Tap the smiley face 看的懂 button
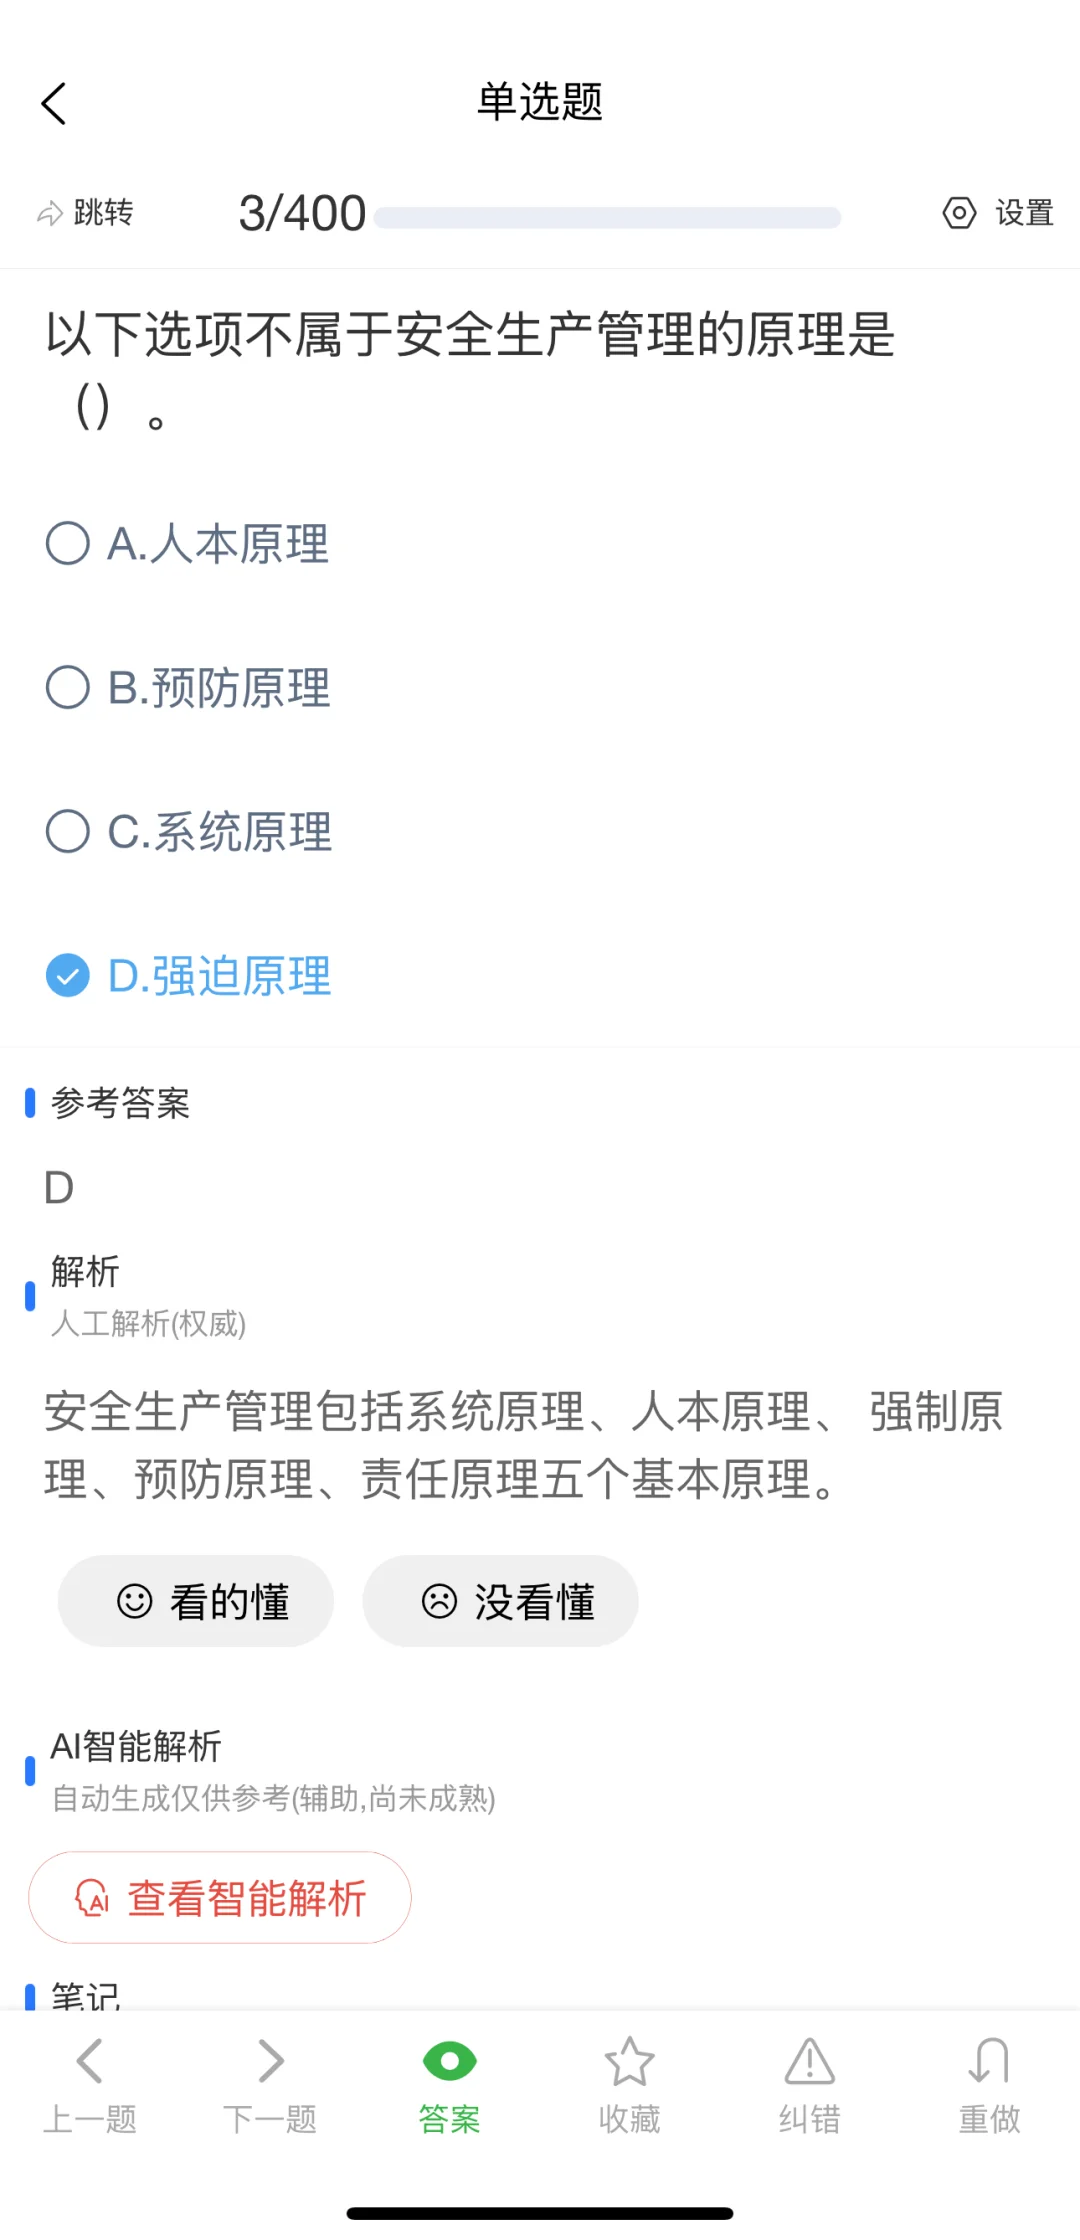Viewport: 1080px width, 2240px height. (x=196, y=1601)
